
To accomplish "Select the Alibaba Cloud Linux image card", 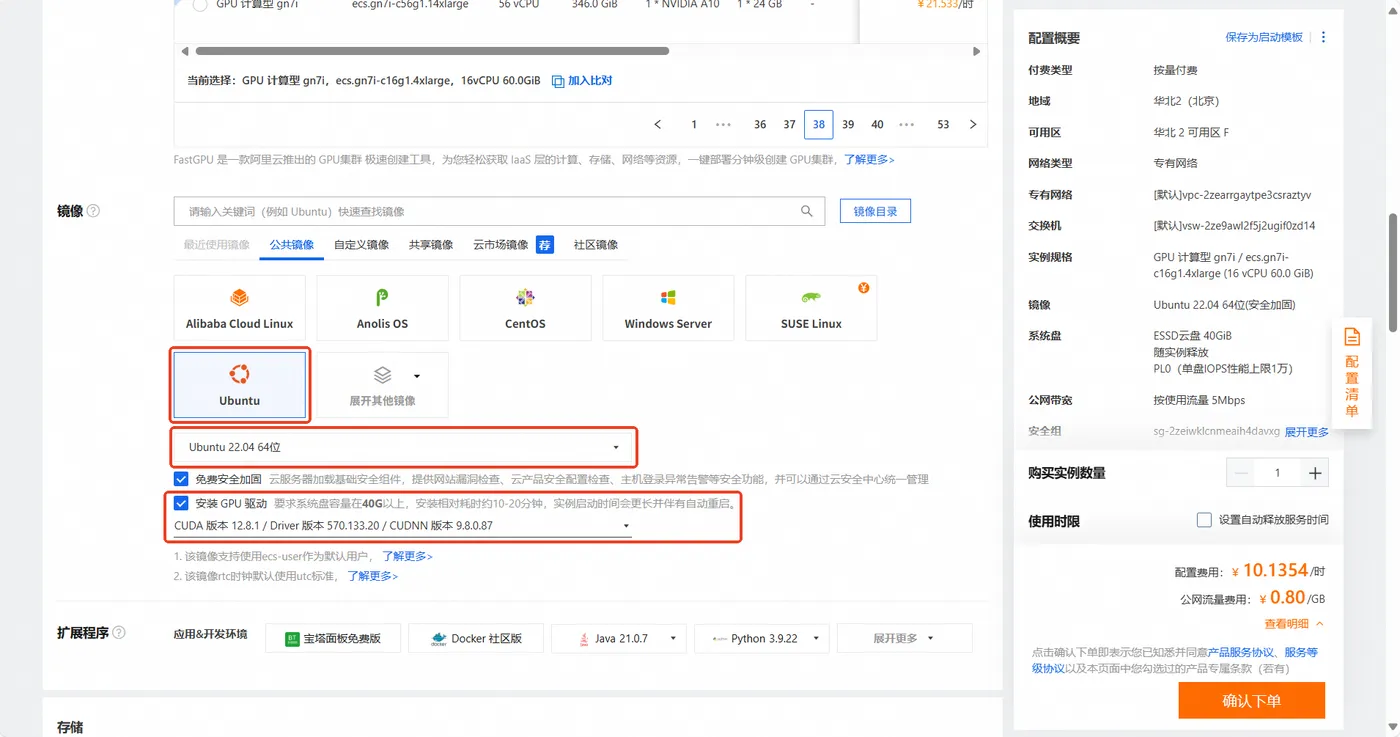I will [240, 308].
